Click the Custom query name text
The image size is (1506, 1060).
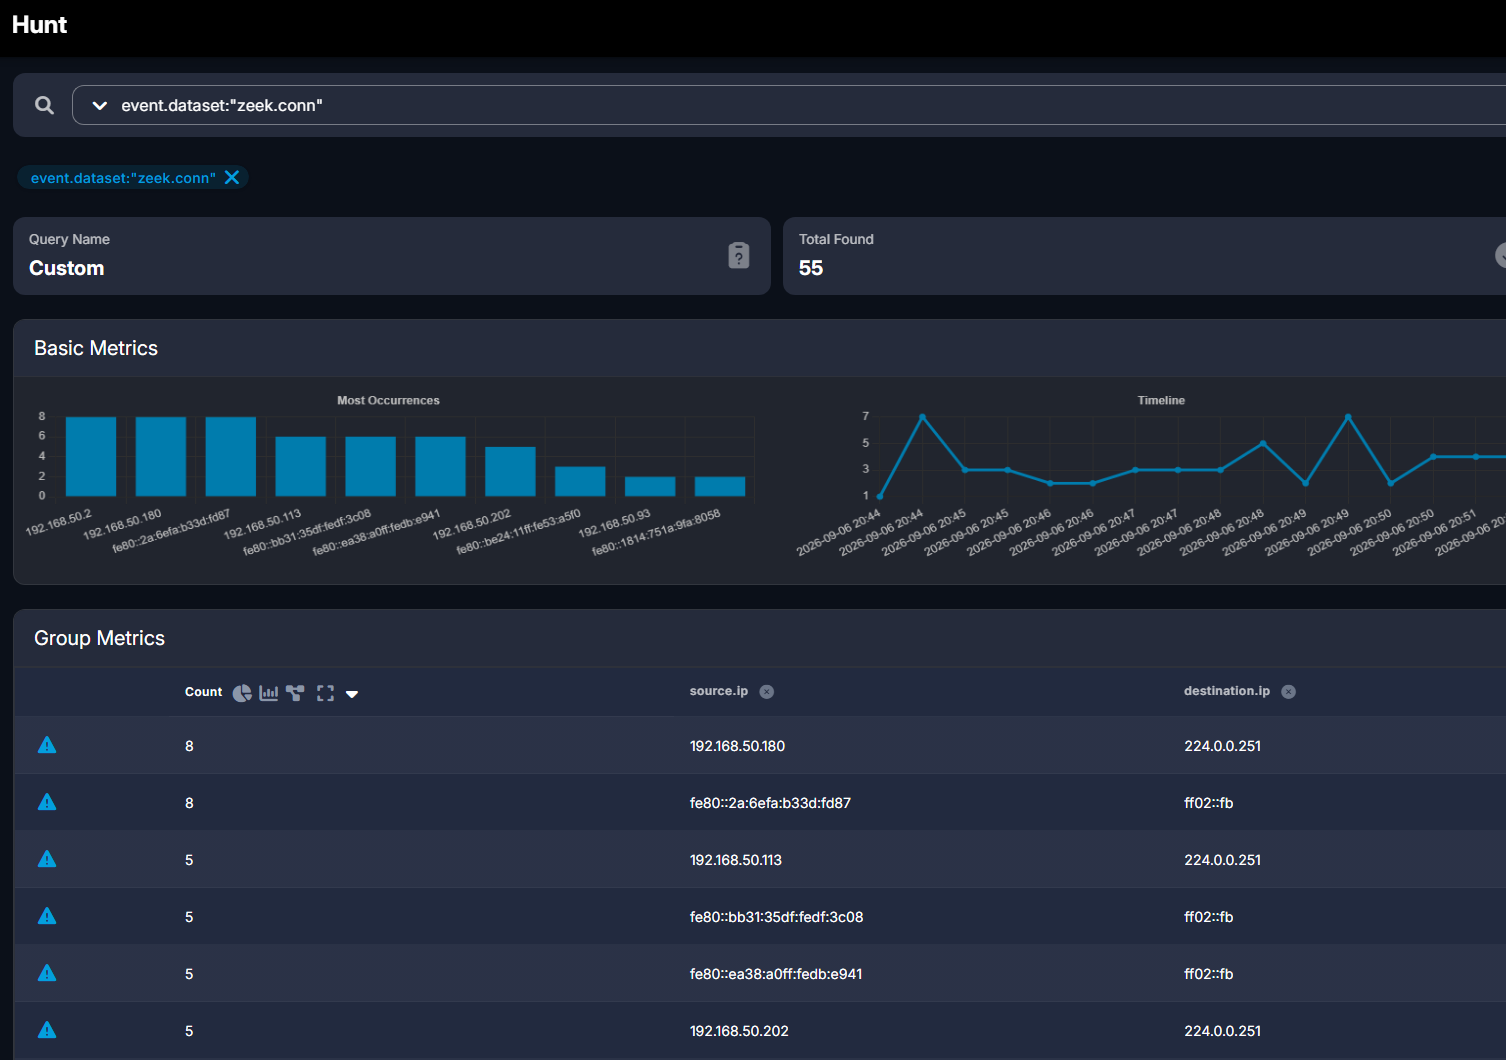pos(66,268)
